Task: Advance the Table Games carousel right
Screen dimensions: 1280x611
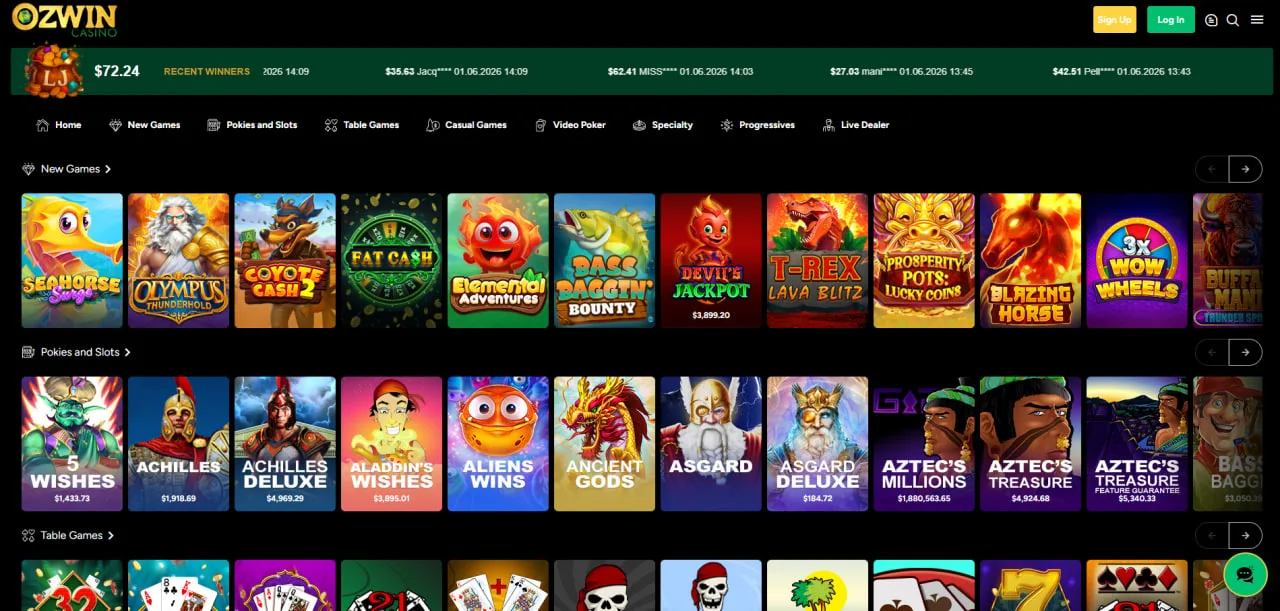Action: coord(1245,535)
